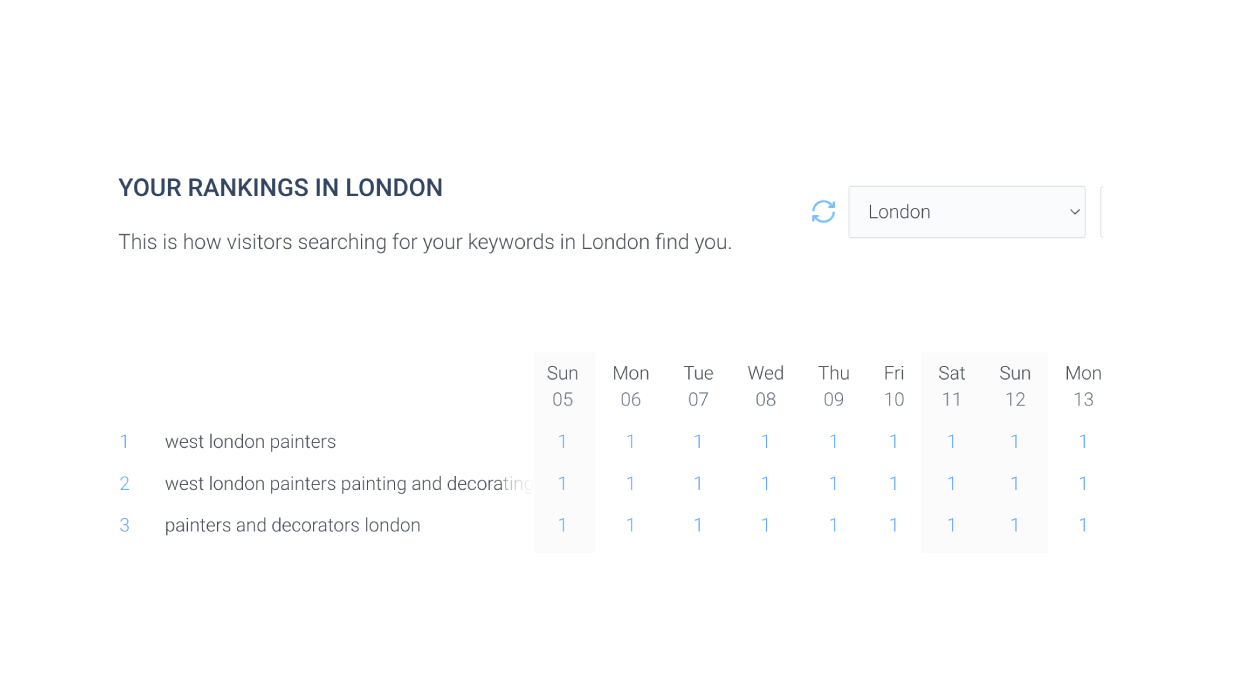Click row number 1 link

click(125, 442)
